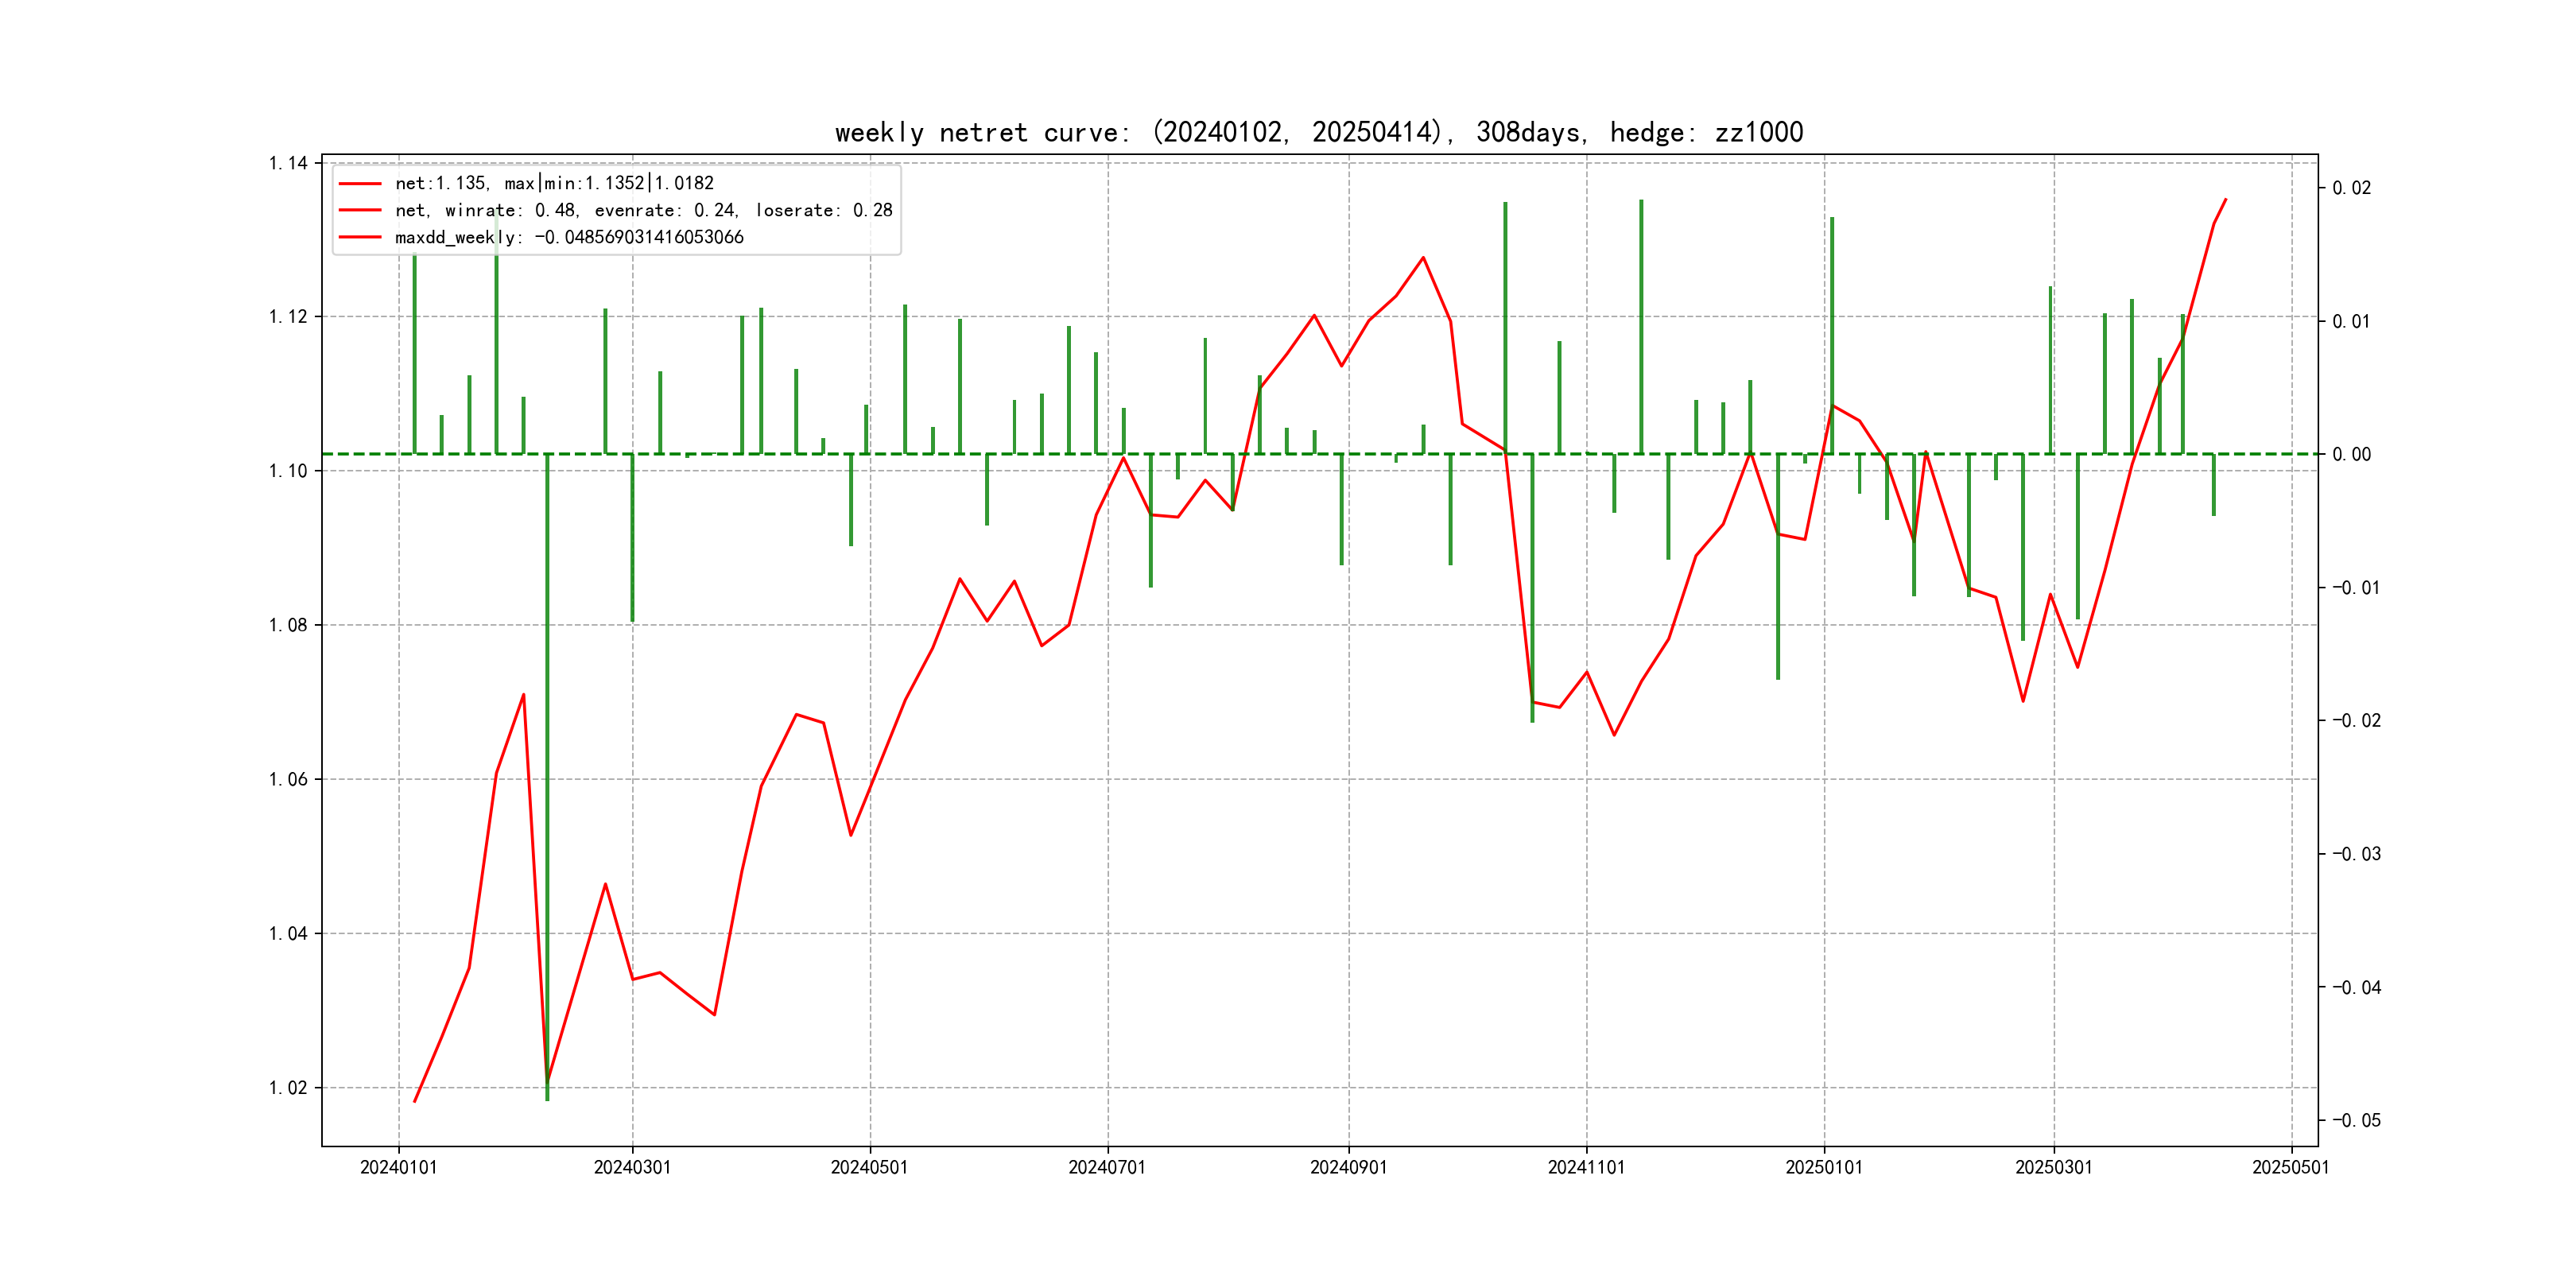Click the 20240101 x-axis date label
This screenshot has width=2576, height=1288.
pyautogui.click(x=398, y=1167)
